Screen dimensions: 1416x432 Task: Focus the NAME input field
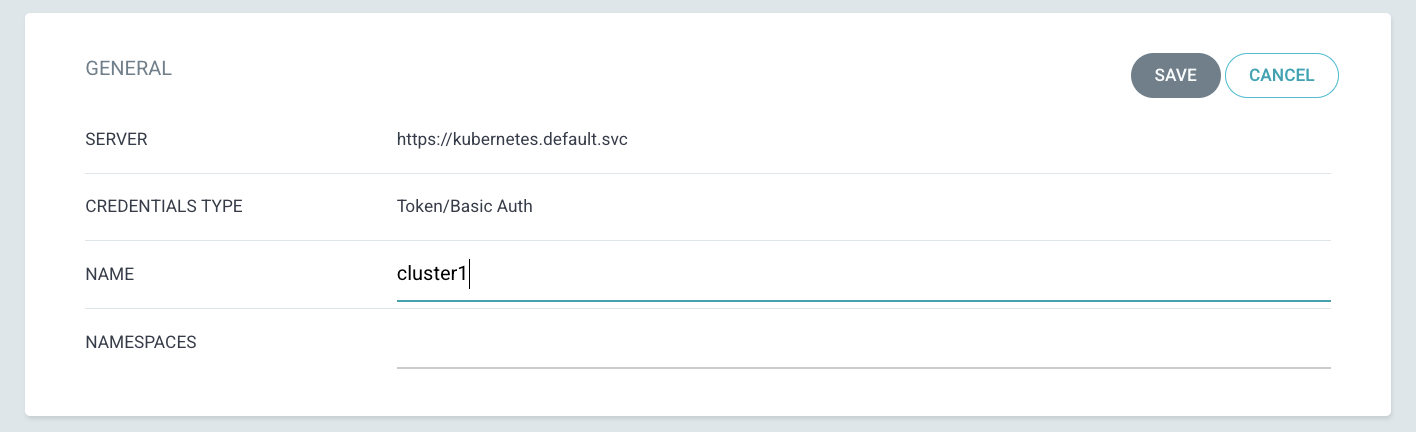tap(863, 275)
